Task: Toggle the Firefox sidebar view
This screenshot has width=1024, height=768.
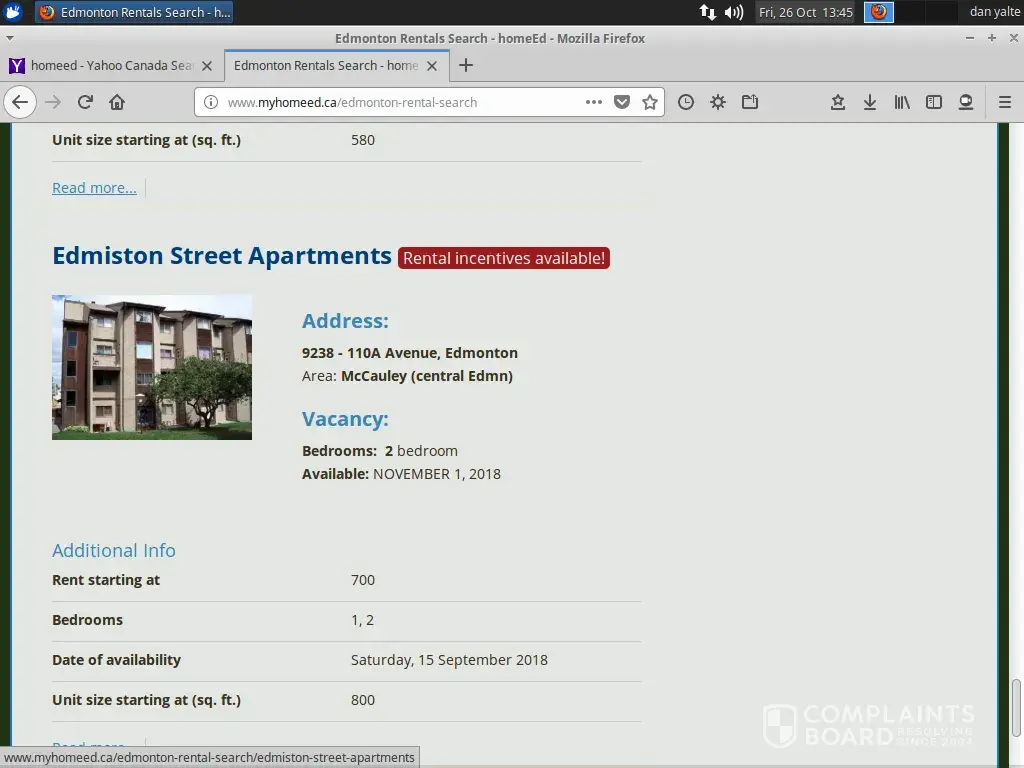Action: click(x=934, y=102)
